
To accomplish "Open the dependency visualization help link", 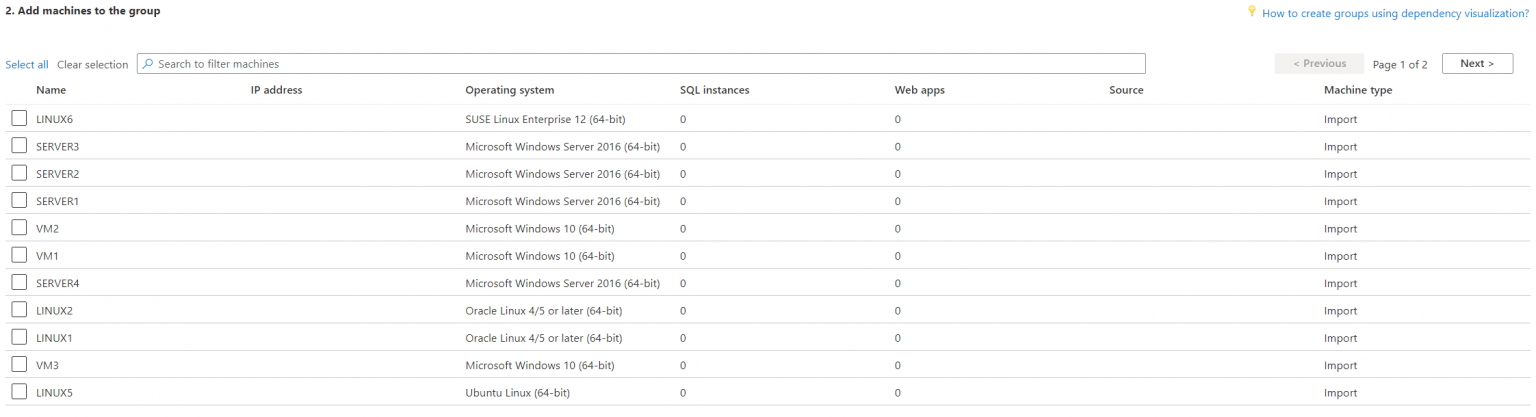I will [1395, 14].
